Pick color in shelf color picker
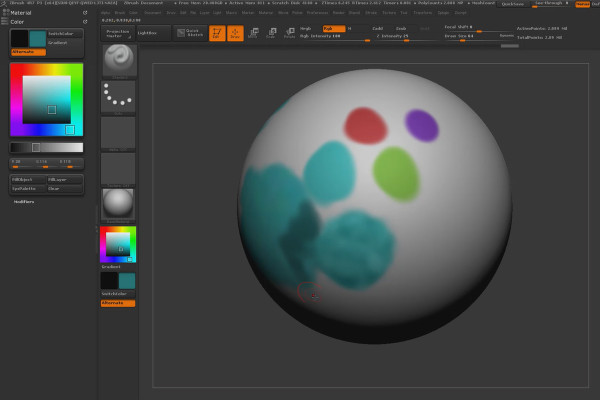Screen dimensions: 600x400 pyautogui.click(x=118, y=244)
